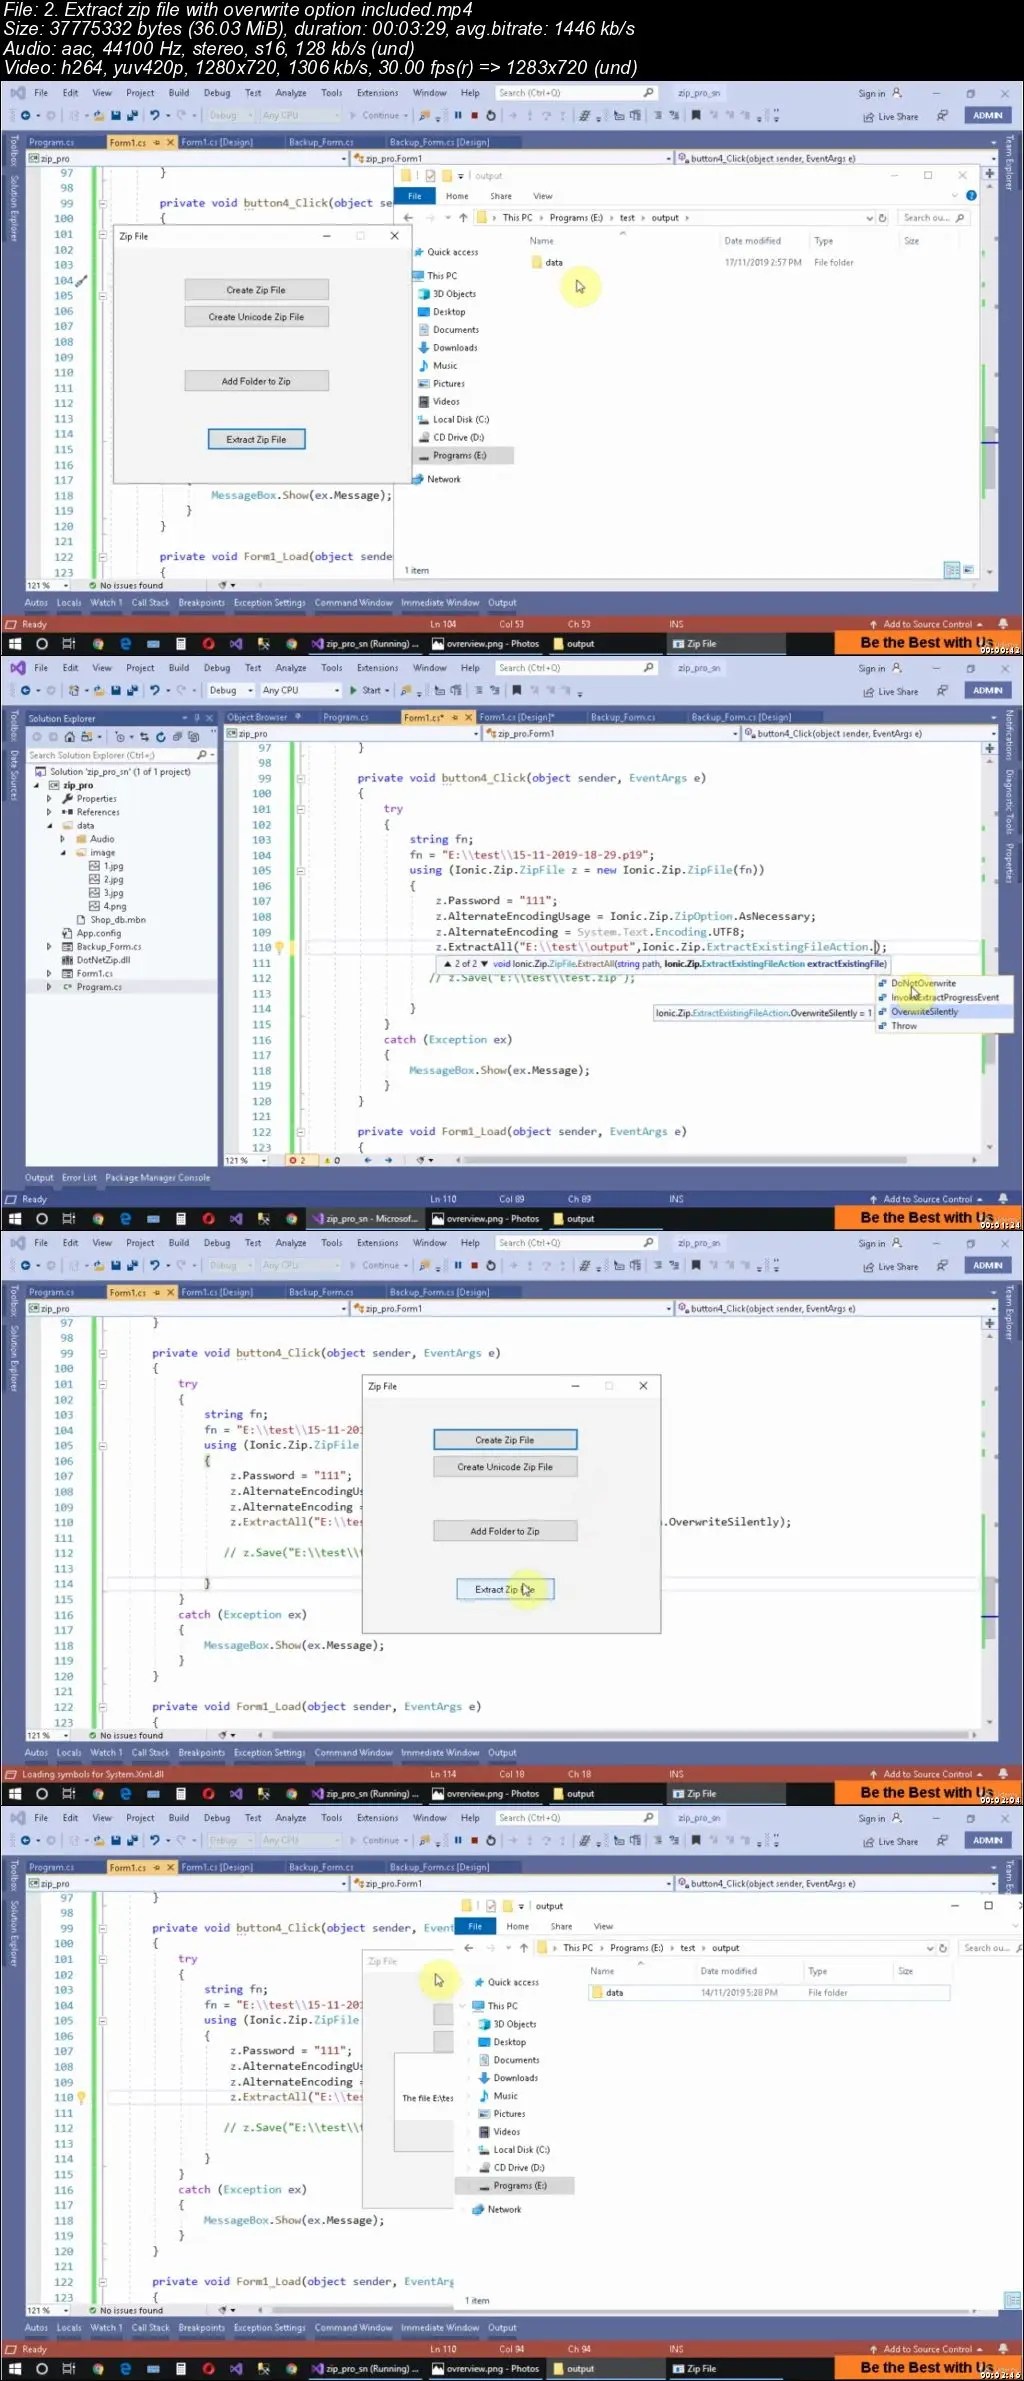Select App.config in Solution Explorer

click(x=91, y=933)
